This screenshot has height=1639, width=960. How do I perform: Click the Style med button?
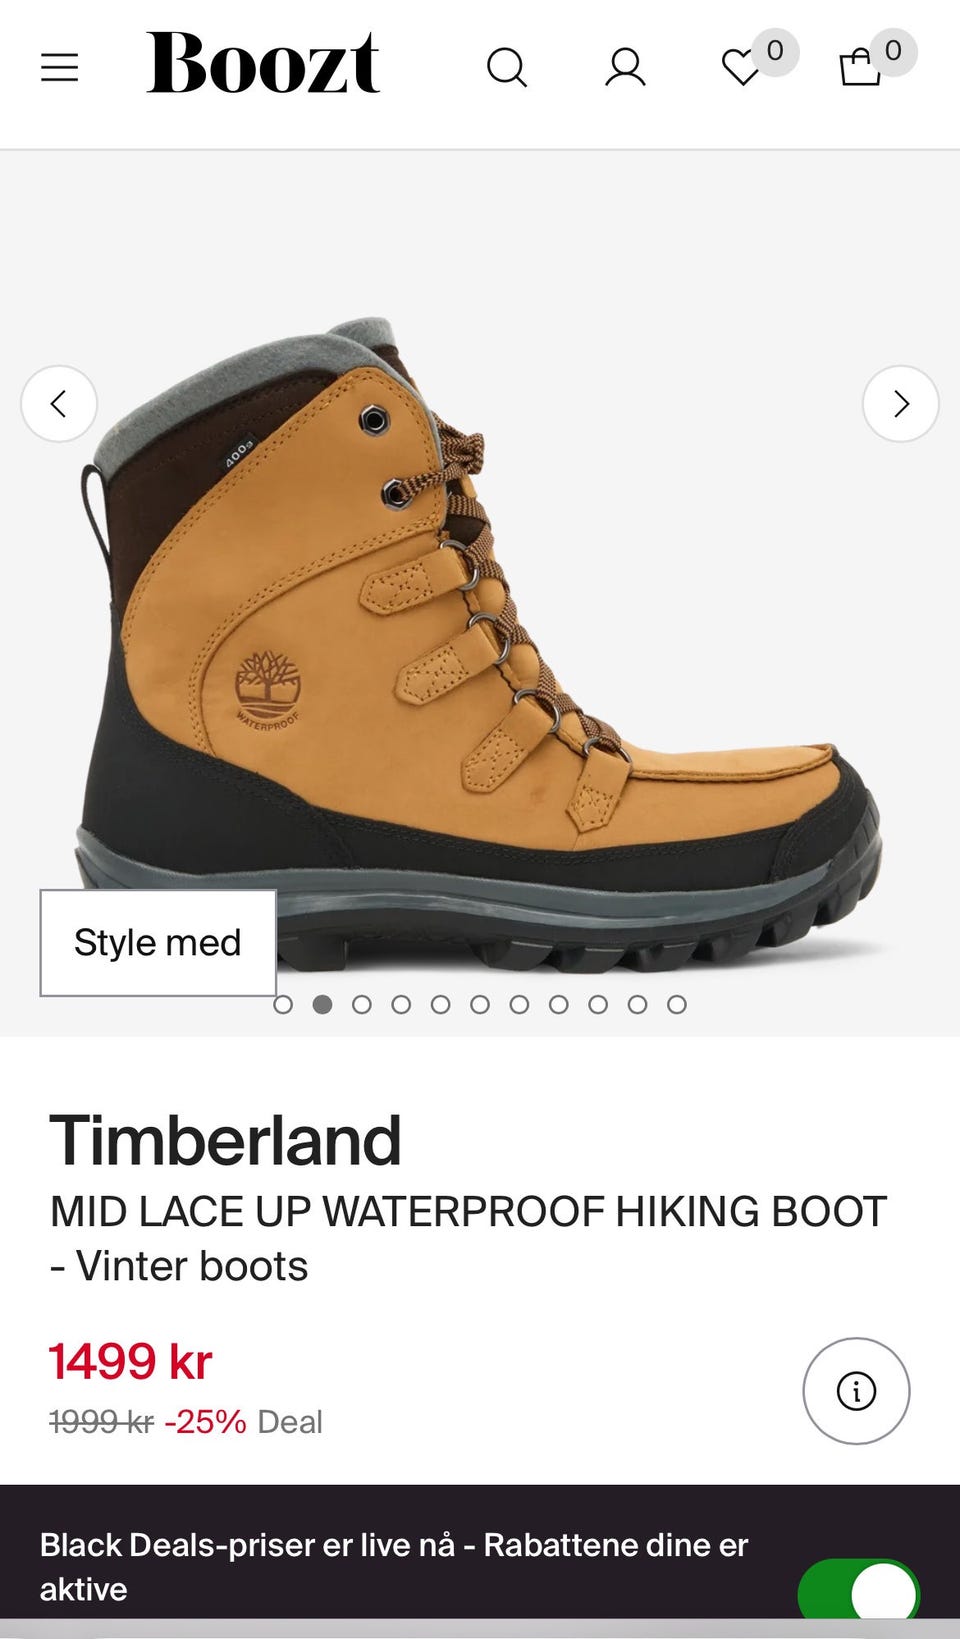point(158,943)
